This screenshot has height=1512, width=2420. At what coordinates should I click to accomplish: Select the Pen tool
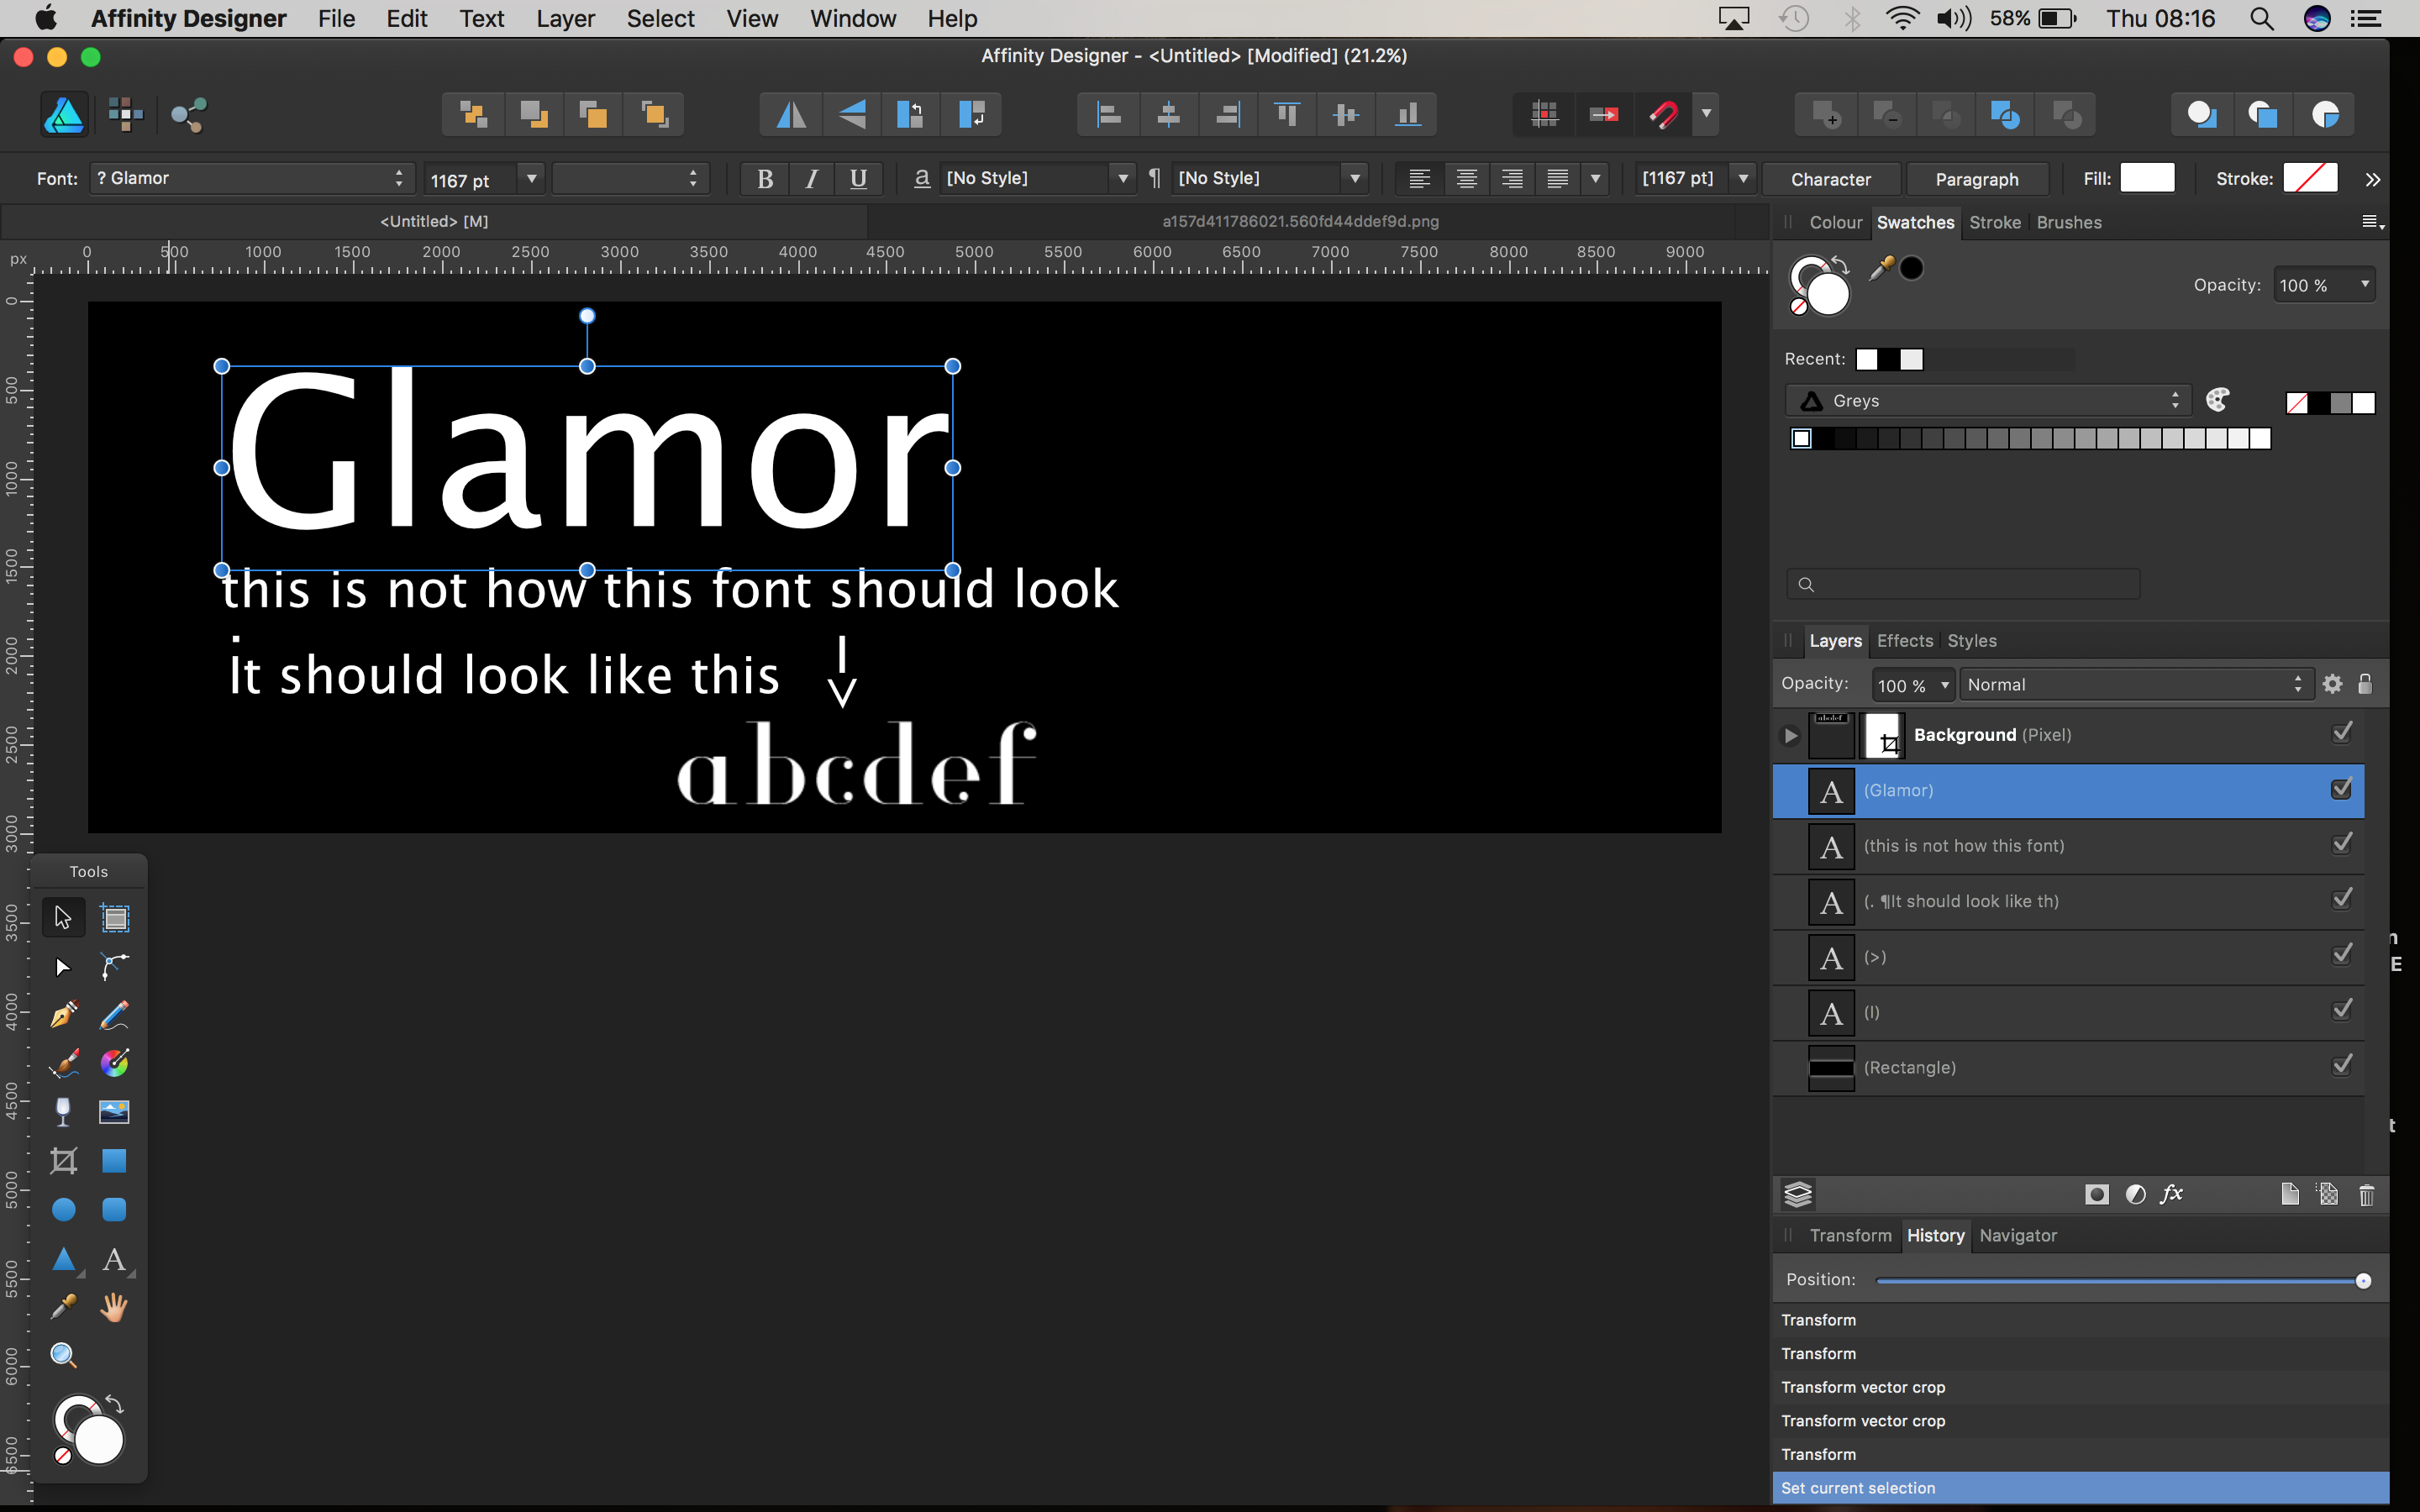coord(63,1014)
